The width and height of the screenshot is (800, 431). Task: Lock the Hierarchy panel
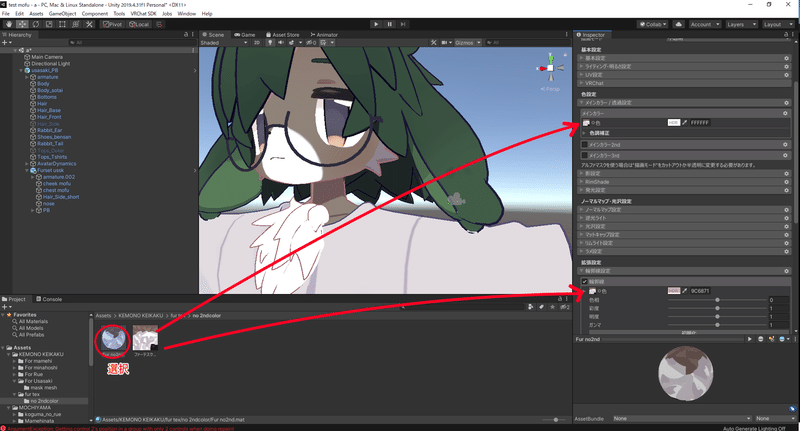click(x=186, y=34)
